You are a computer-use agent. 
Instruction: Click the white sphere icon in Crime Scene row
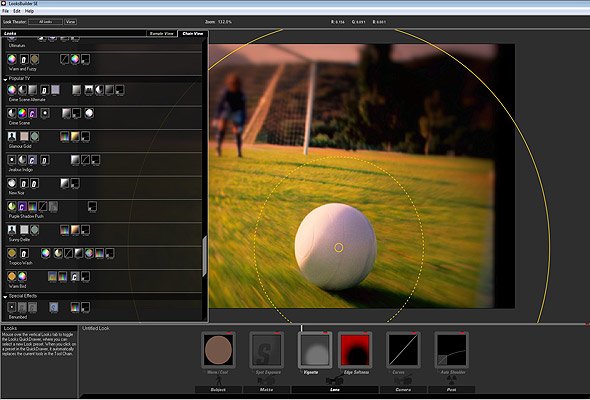point(89,113)
